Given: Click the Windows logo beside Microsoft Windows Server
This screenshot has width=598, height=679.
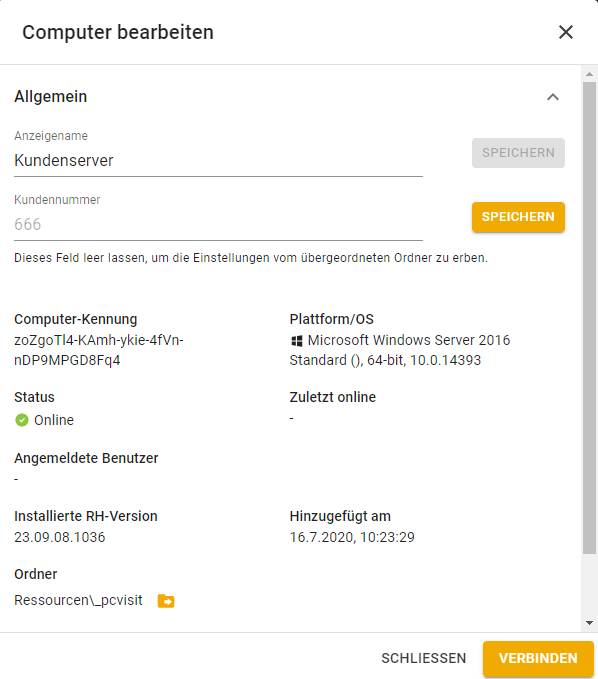Looking at the screenshot, I should 297,341.
